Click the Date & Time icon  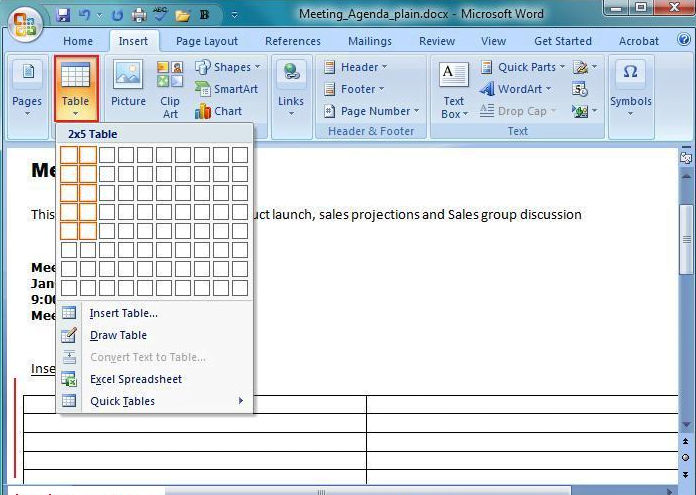click(x=580, y=89)
